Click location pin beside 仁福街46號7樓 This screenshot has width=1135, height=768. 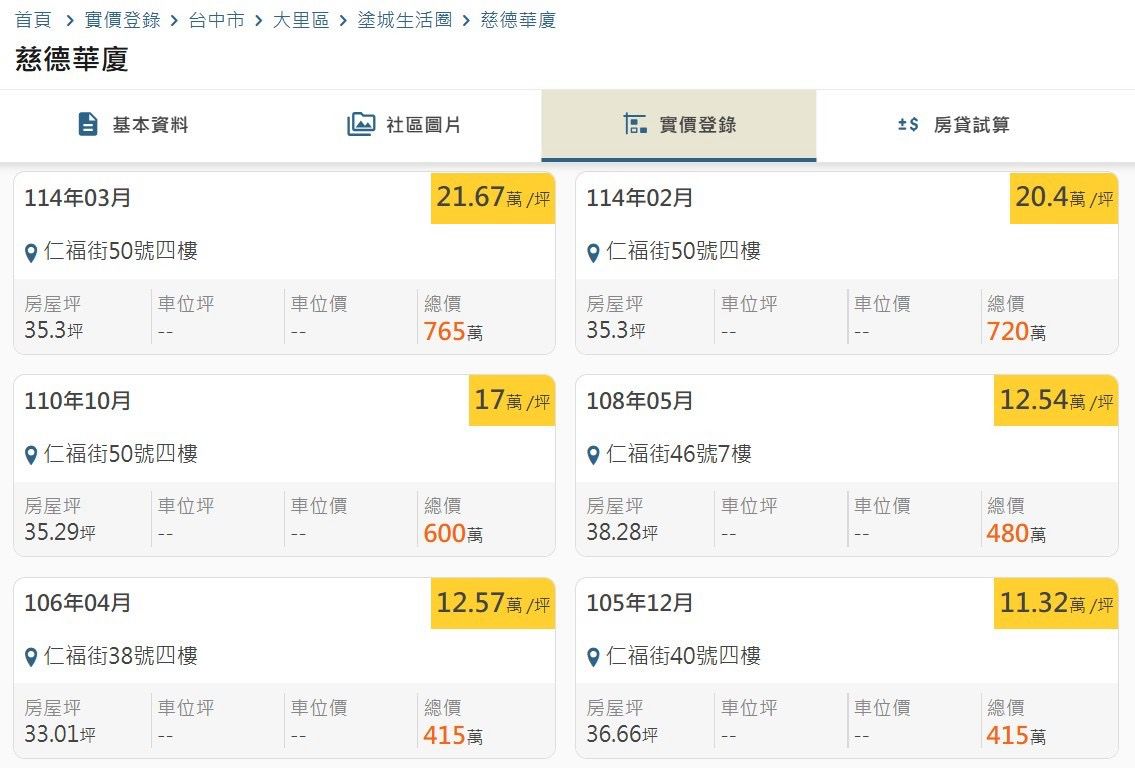tap(593, 456)
